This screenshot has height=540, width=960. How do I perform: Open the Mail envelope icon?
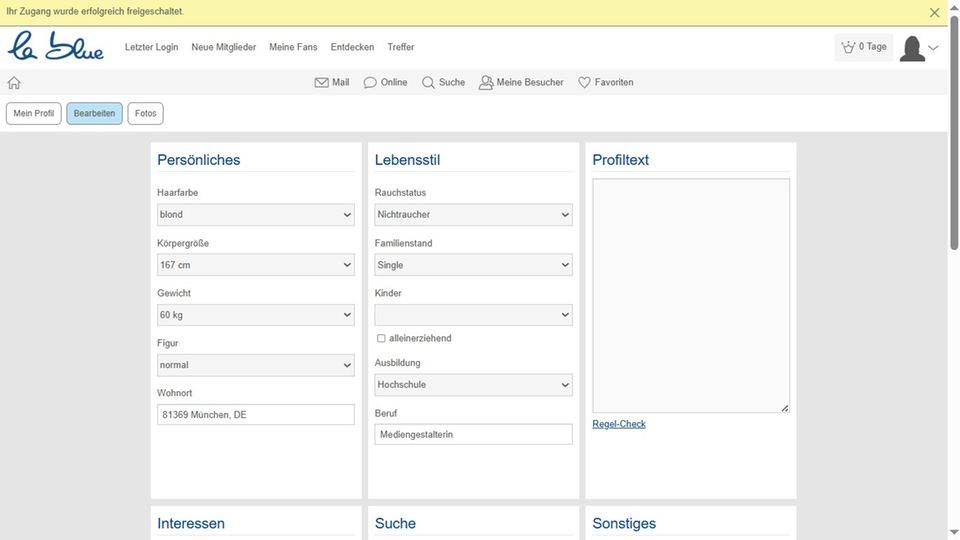(322, 83)
